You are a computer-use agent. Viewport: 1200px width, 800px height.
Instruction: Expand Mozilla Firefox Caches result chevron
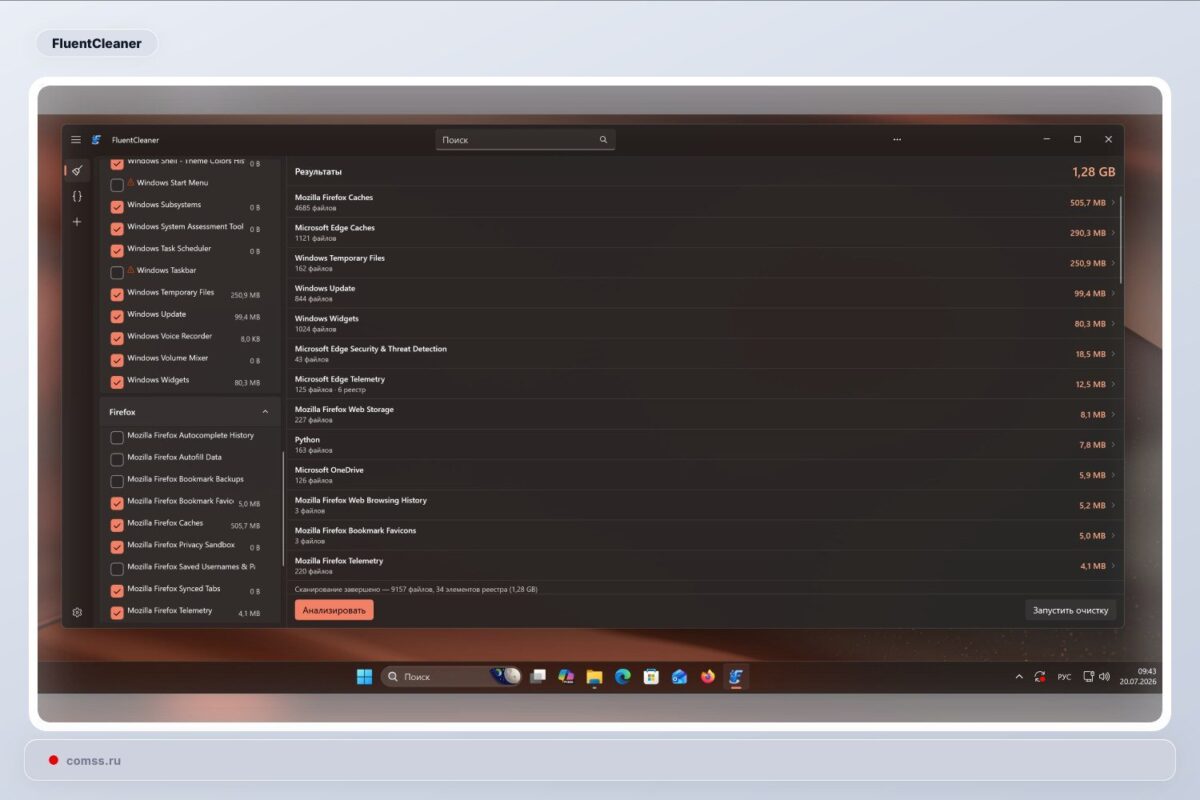[1113, 203]
